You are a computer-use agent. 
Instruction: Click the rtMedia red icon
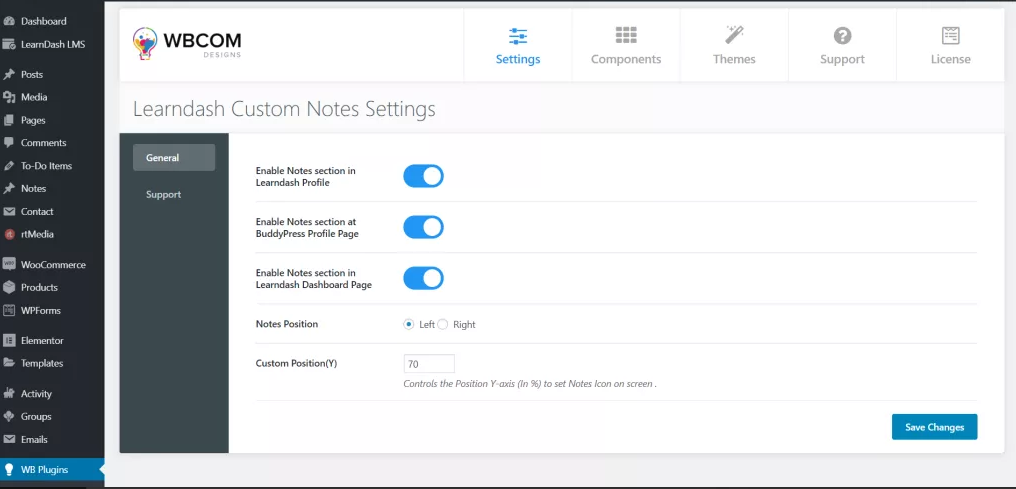pyautogui.click(x=9, y=234)
